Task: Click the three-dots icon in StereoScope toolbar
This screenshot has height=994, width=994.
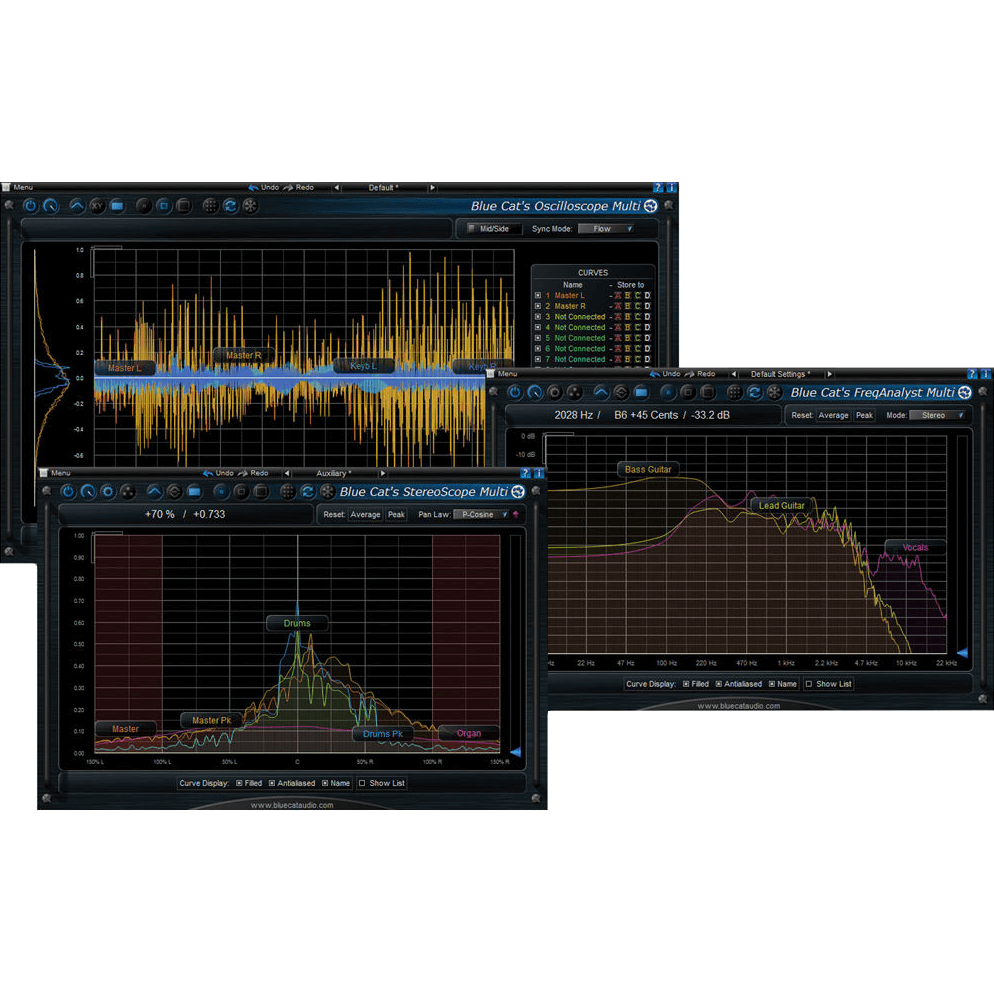Action: coord(127,491)
